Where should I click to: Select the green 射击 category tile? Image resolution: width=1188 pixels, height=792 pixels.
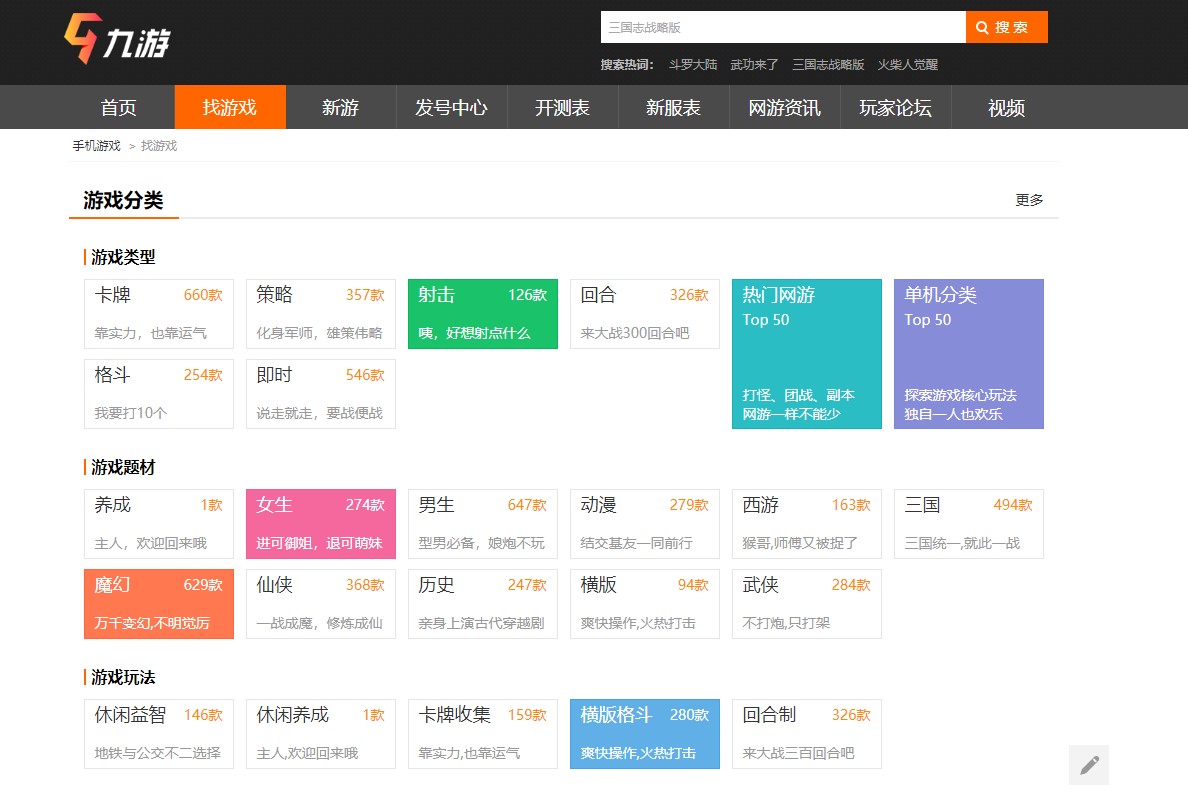(x=482, y=314)
